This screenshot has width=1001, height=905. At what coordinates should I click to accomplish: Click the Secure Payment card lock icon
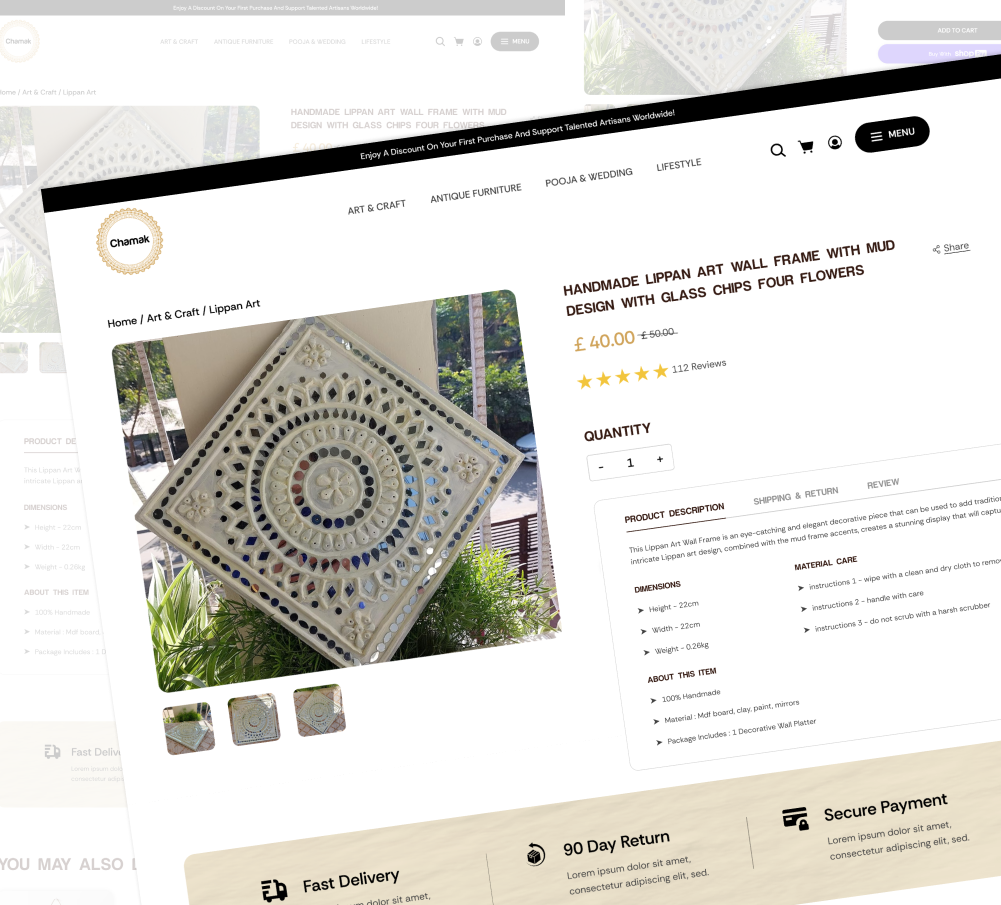[796, 818]
